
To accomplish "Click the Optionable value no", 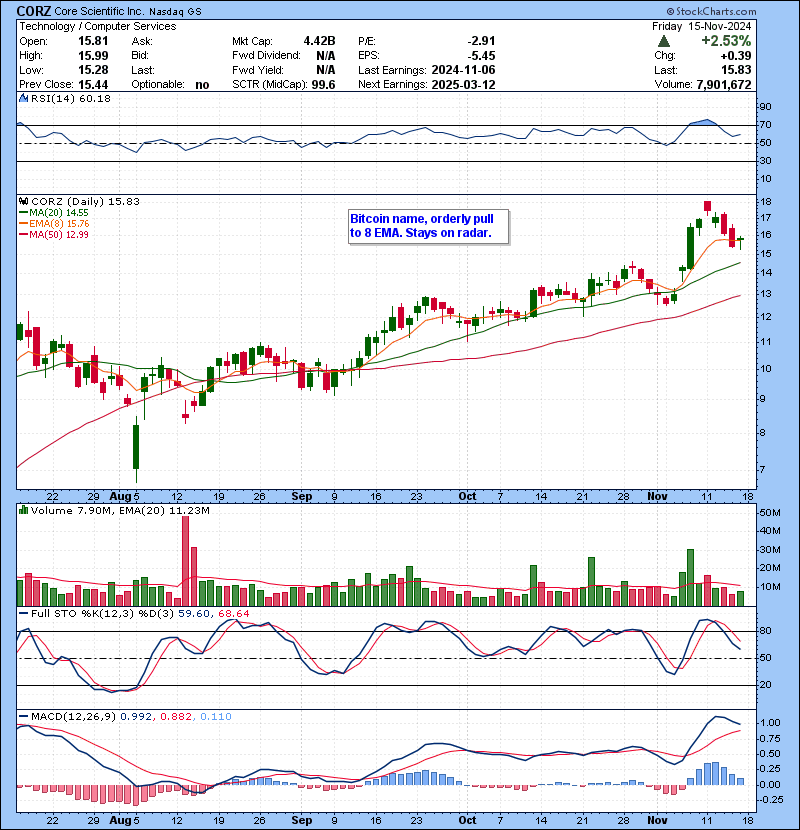I will click(x=202, y=85).
